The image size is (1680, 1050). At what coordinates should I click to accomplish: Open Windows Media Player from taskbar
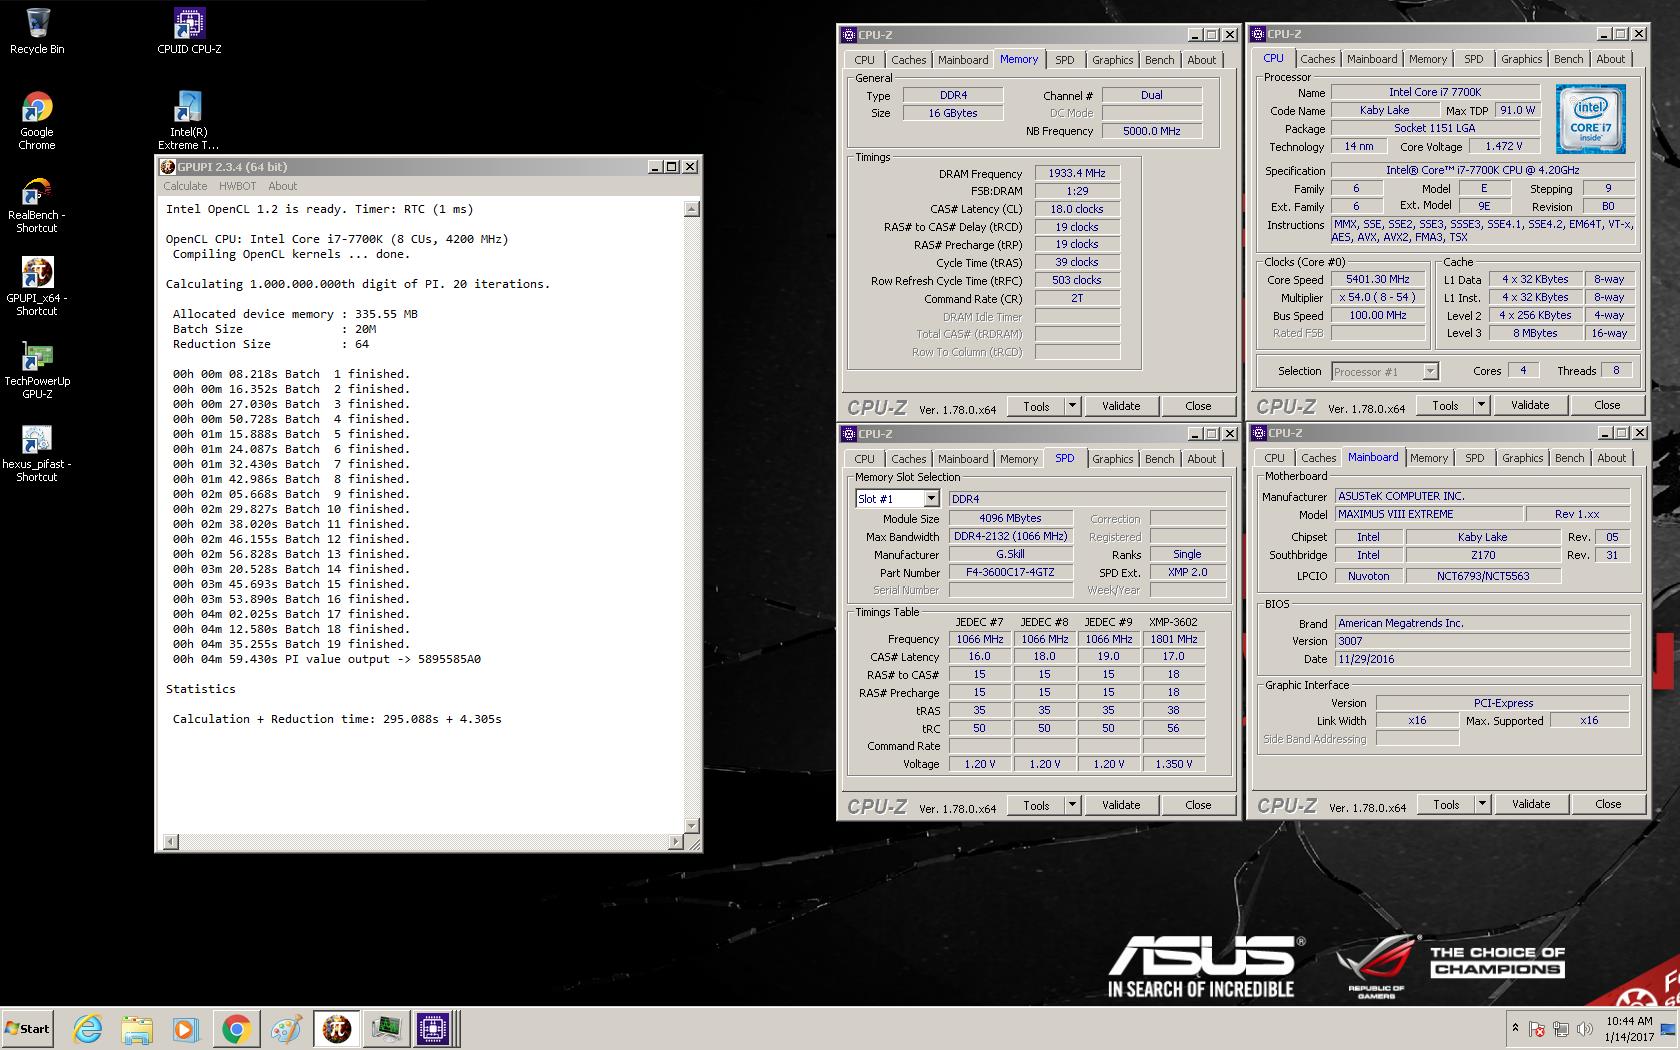185,1029
